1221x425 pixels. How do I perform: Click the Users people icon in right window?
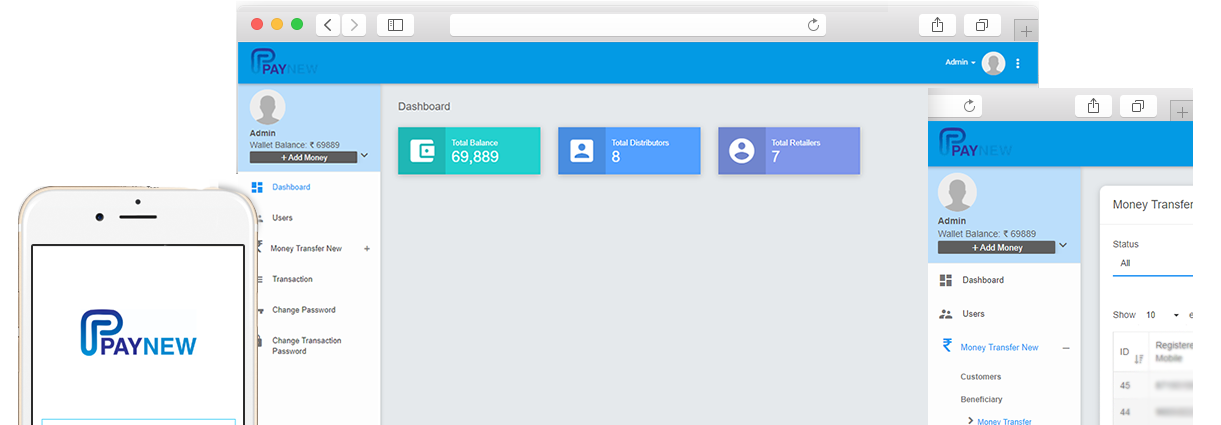click(946, 314)
